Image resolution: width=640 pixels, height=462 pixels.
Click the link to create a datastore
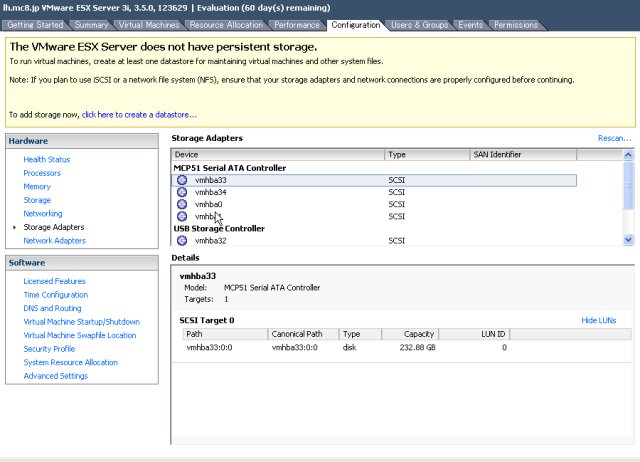coord(139,115)
